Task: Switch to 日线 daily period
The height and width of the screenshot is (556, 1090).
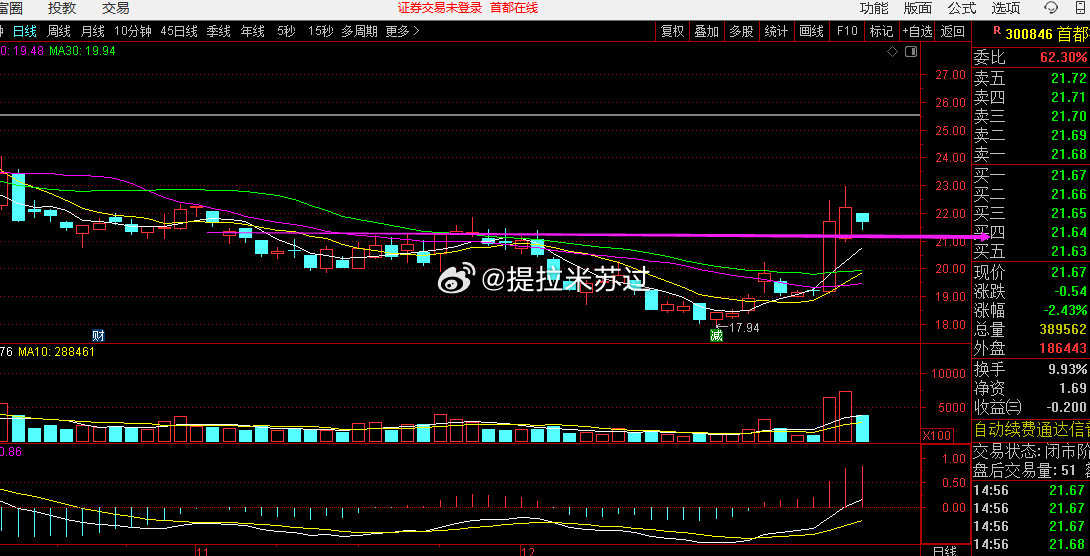Action: (24, 31)
